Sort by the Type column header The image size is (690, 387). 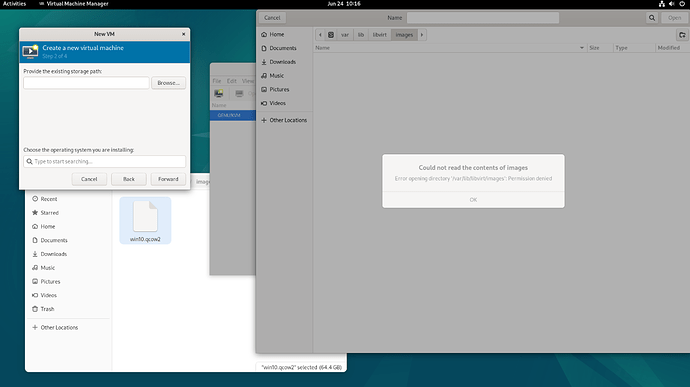[634, 48]
